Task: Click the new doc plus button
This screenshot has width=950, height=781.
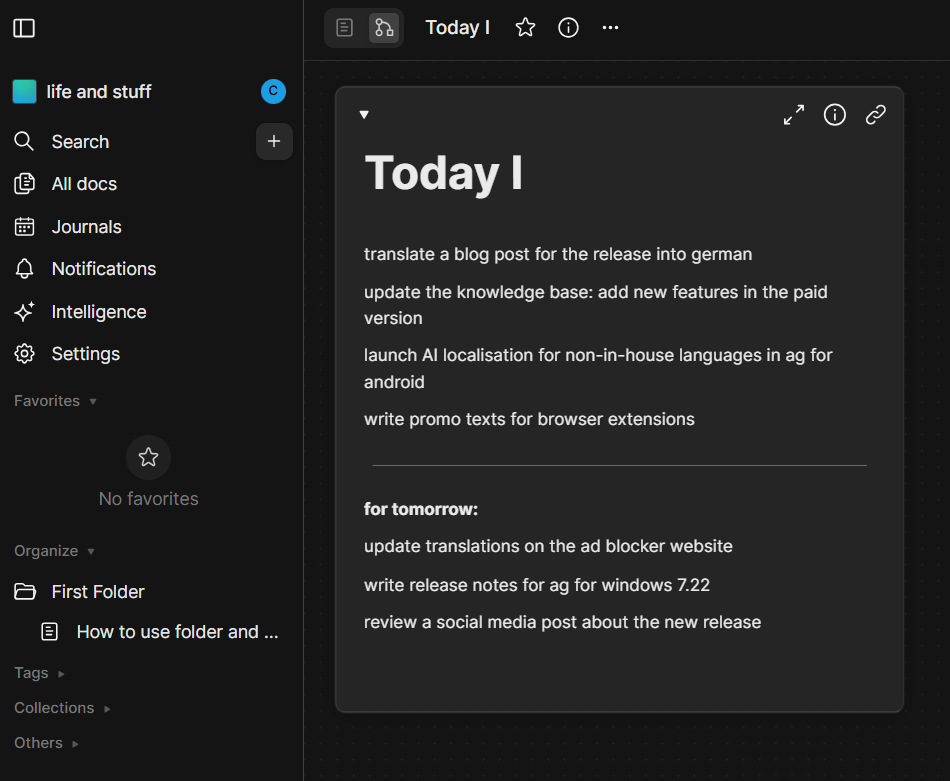Action: (x=274, y=142)
